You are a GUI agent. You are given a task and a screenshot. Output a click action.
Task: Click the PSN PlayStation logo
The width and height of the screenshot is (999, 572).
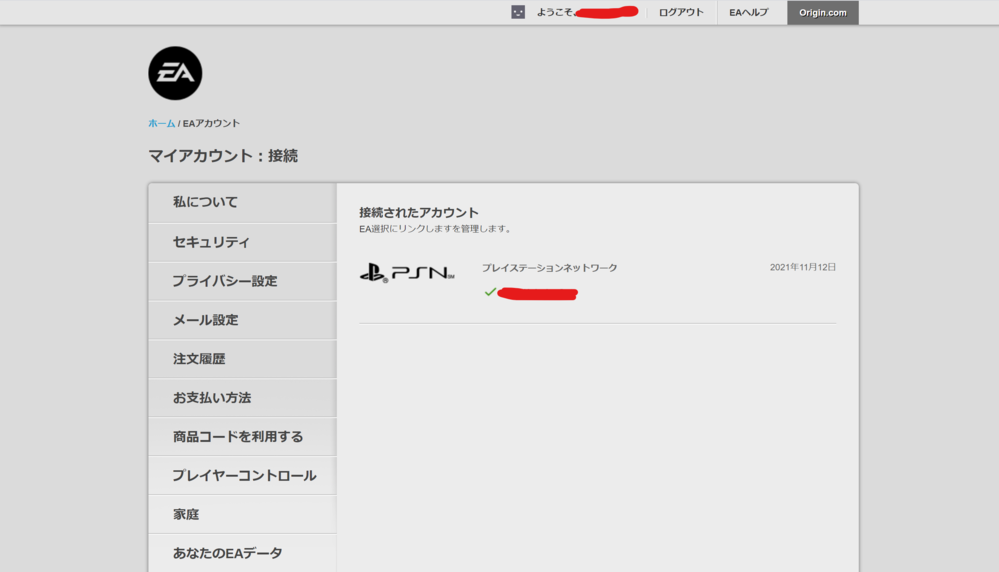click(407, 273)
